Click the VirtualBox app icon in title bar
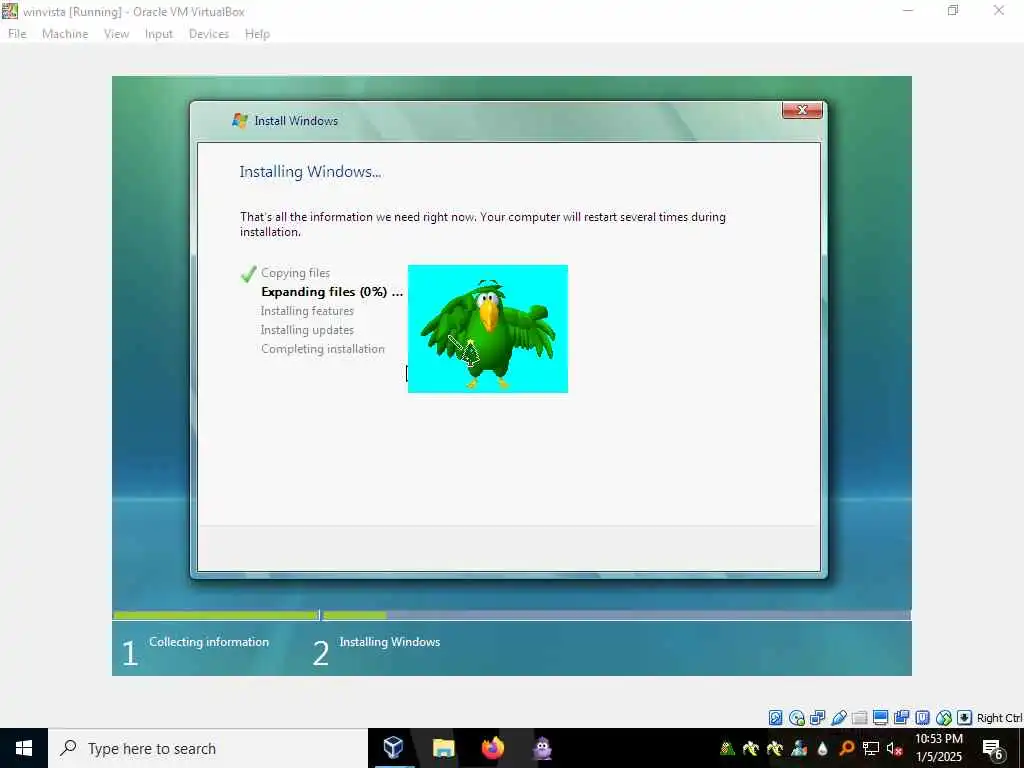The height and width of the screenshot is (768, 1024). (10, 11)
